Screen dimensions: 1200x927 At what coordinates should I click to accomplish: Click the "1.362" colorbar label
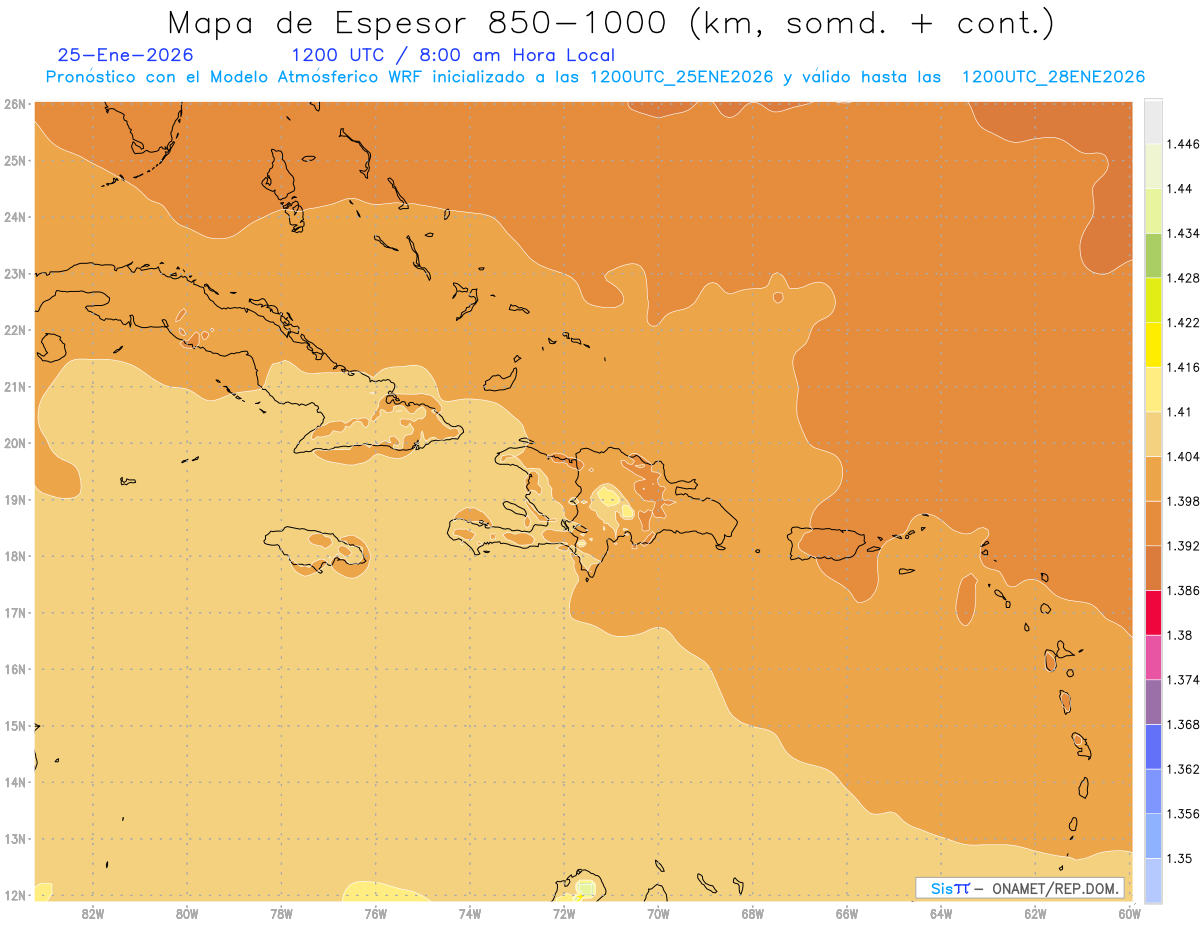coord(1184,769)
